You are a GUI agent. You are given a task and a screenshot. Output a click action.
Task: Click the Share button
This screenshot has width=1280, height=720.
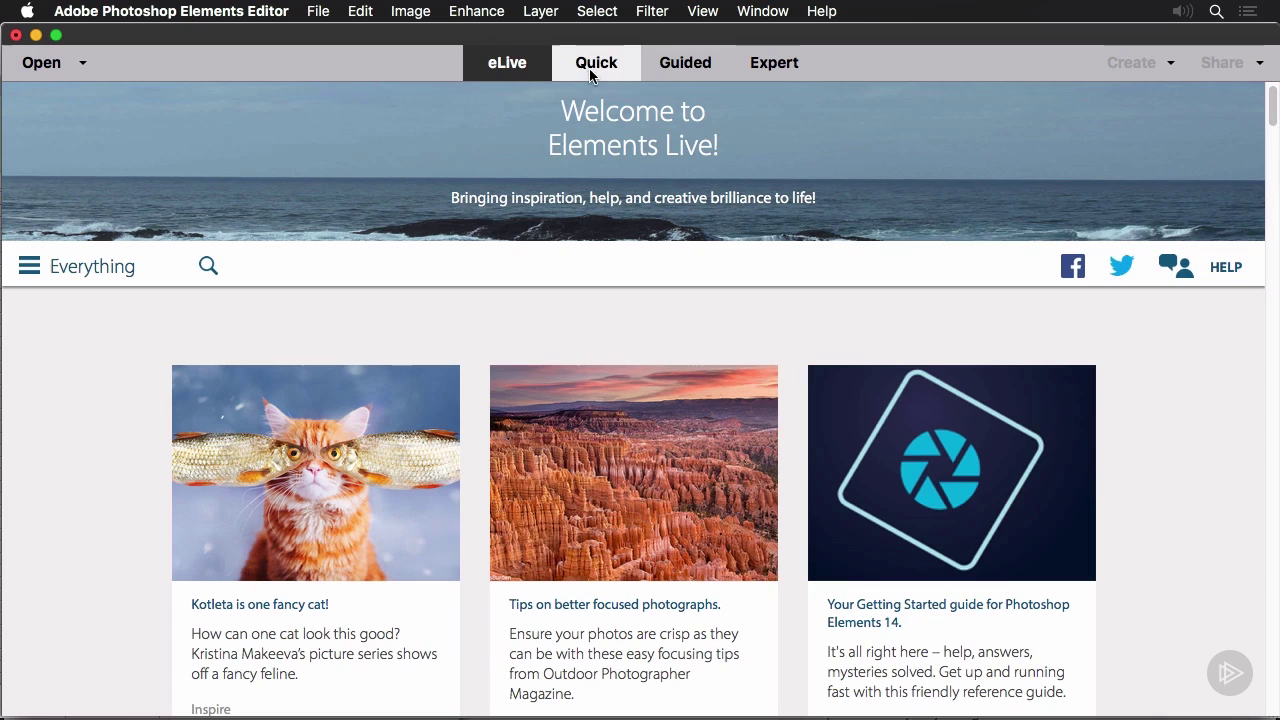tap(1222, 62)
